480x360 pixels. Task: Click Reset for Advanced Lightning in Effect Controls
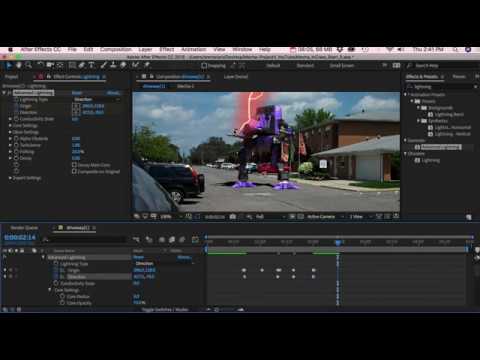[x=77, y=93]
